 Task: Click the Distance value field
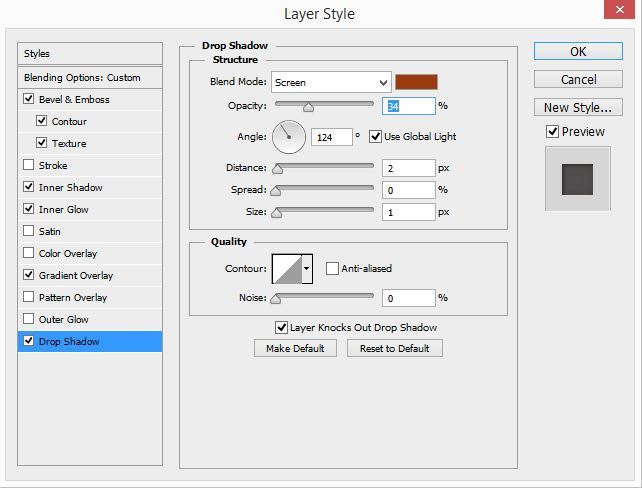tap(409, 168)
